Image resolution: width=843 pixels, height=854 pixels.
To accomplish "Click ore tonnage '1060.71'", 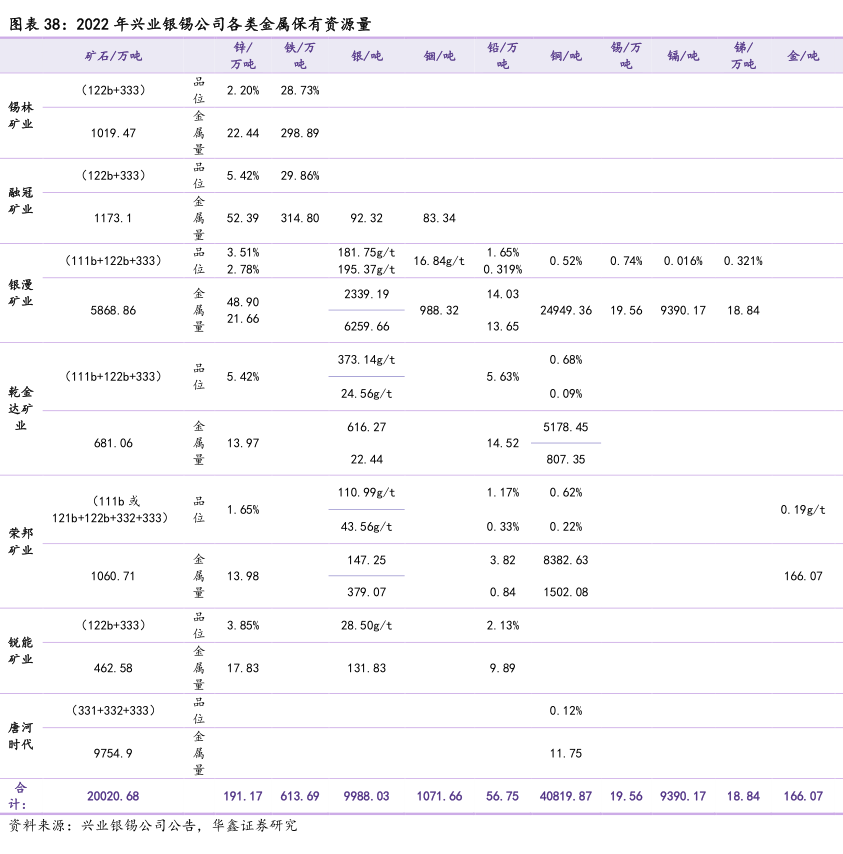I will pyautogui.click(x=113, y=576).
